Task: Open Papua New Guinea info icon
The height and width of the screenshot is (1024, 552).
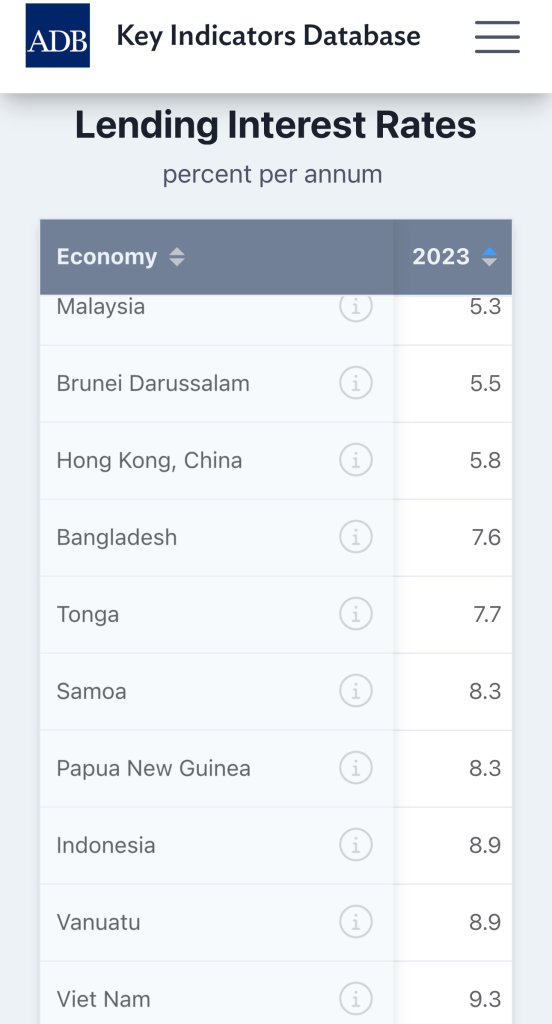Action: pos(356,768)
